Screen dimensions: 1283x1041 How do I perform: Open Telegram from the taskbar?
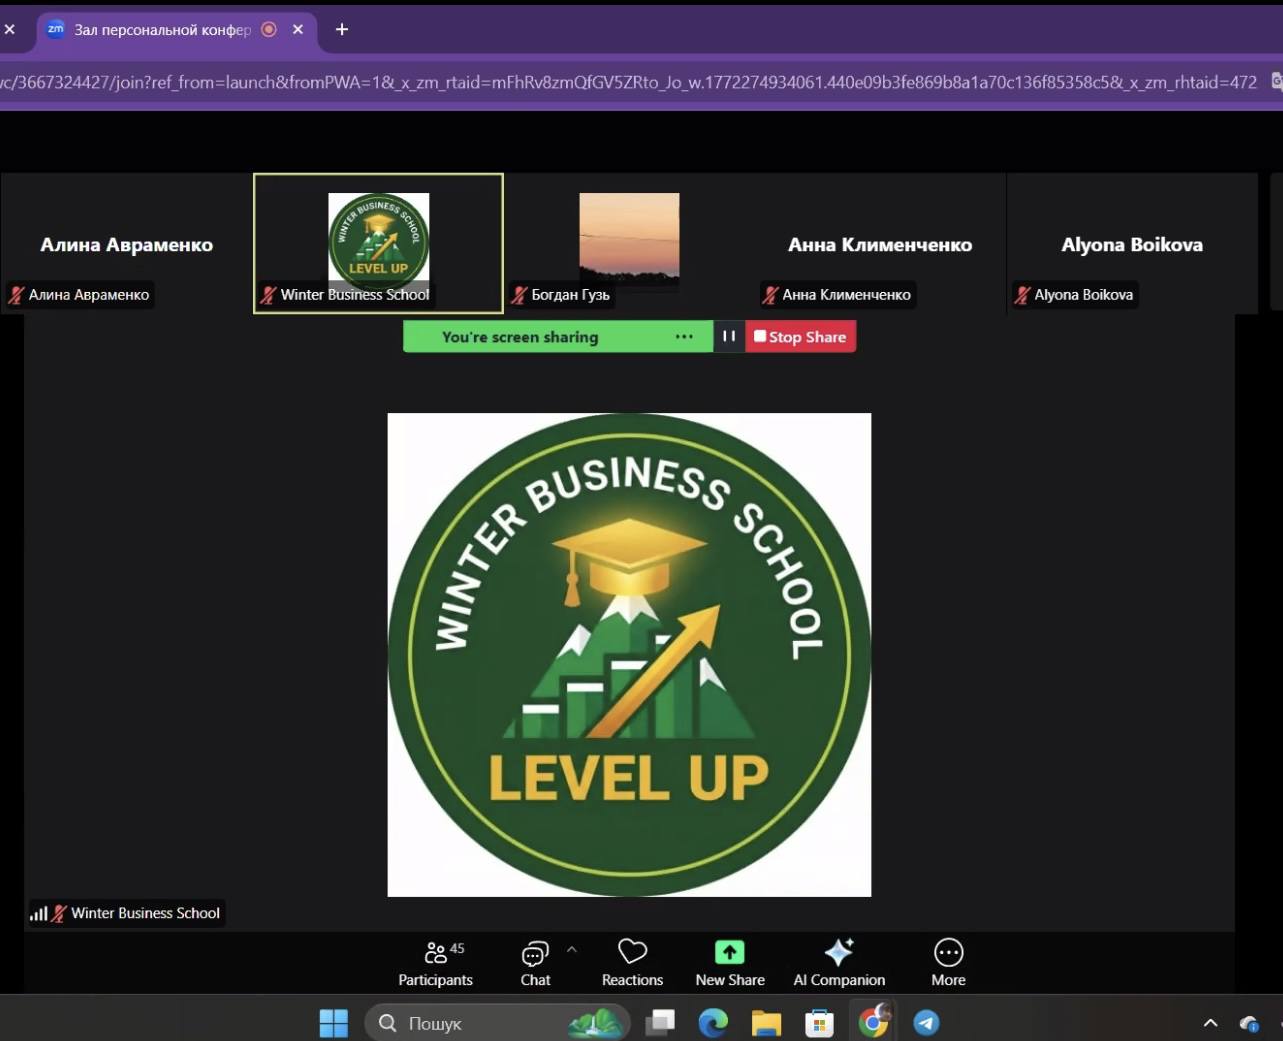pyautogui.click(x=926, y=1023)
